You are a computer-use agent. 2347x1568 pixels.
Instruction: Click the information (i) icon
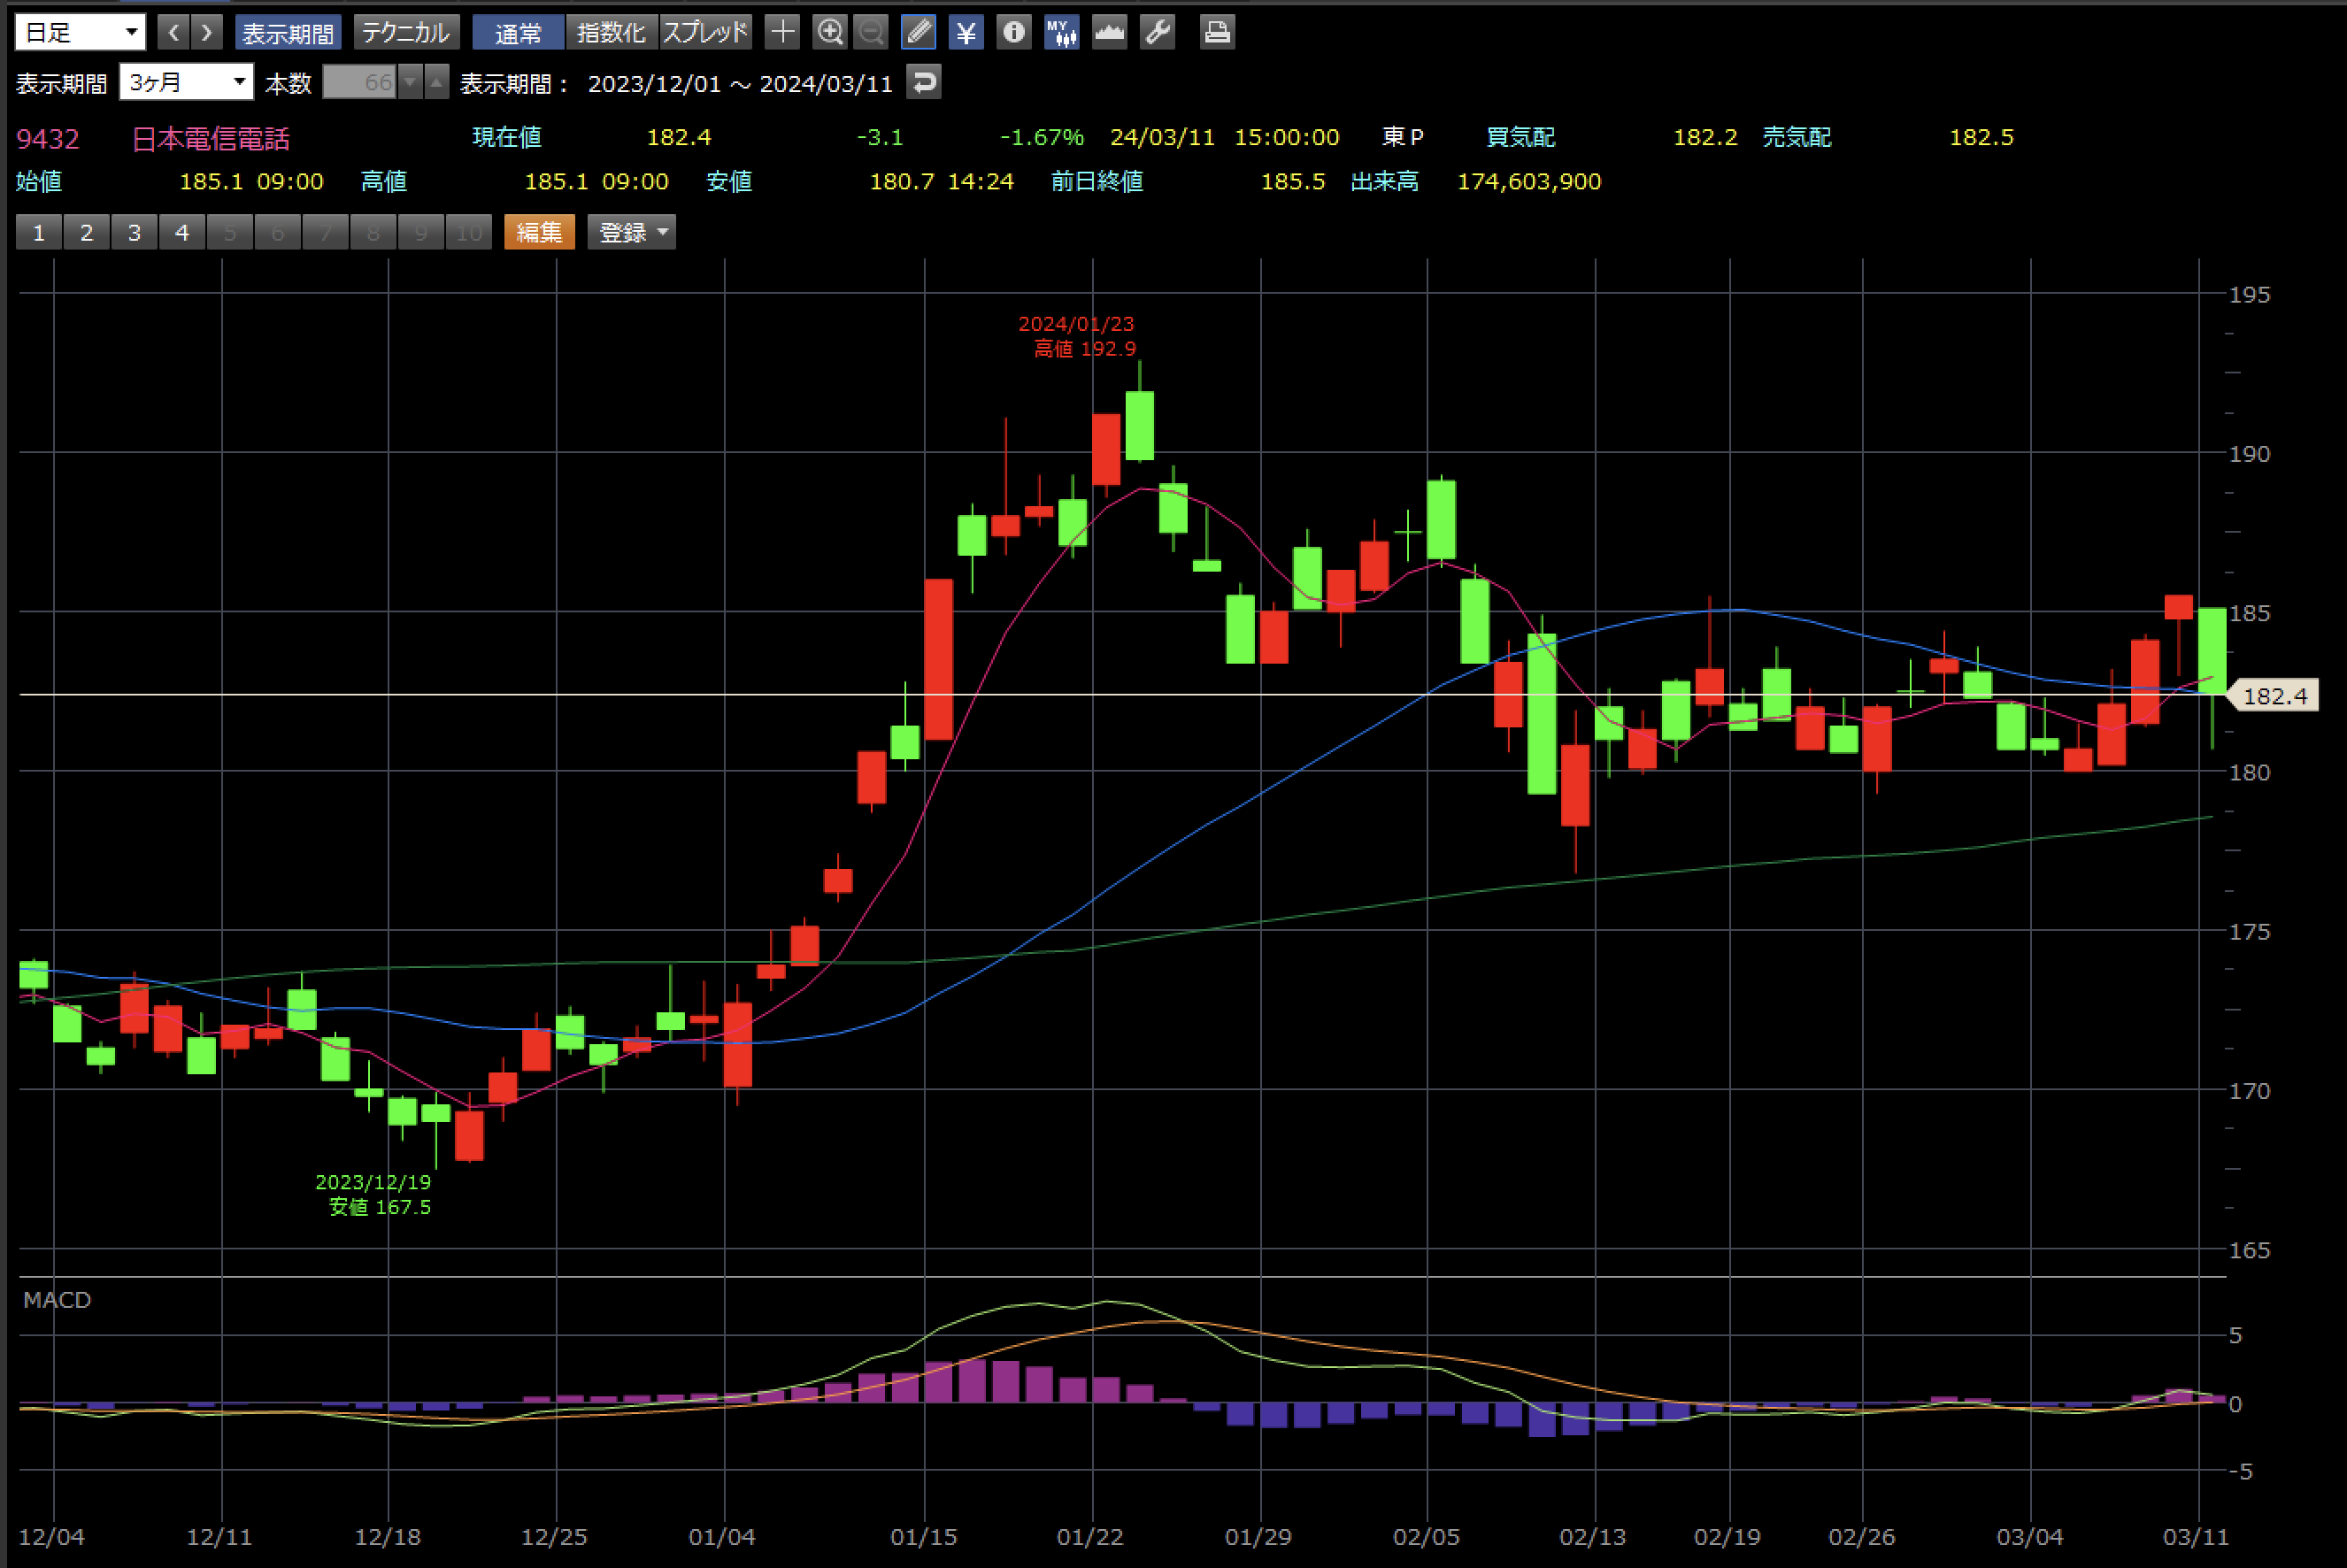pyautogui.click(x=1013, y=32)
